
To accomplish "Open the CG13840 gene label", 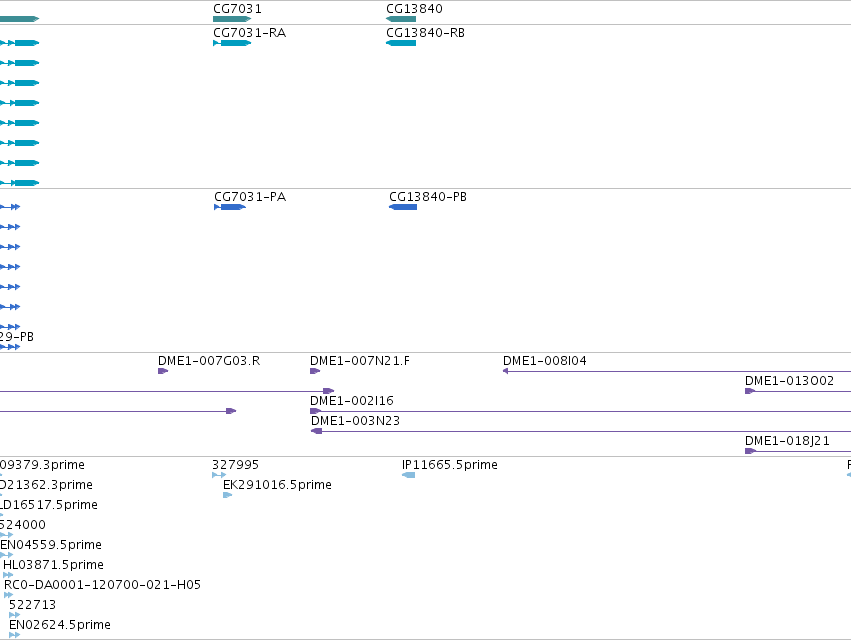I will click(x=414, y=9).
